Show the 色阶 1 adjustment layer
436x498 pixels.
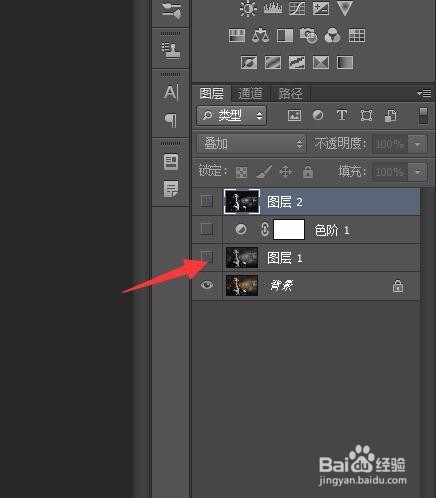click(207, 229)
